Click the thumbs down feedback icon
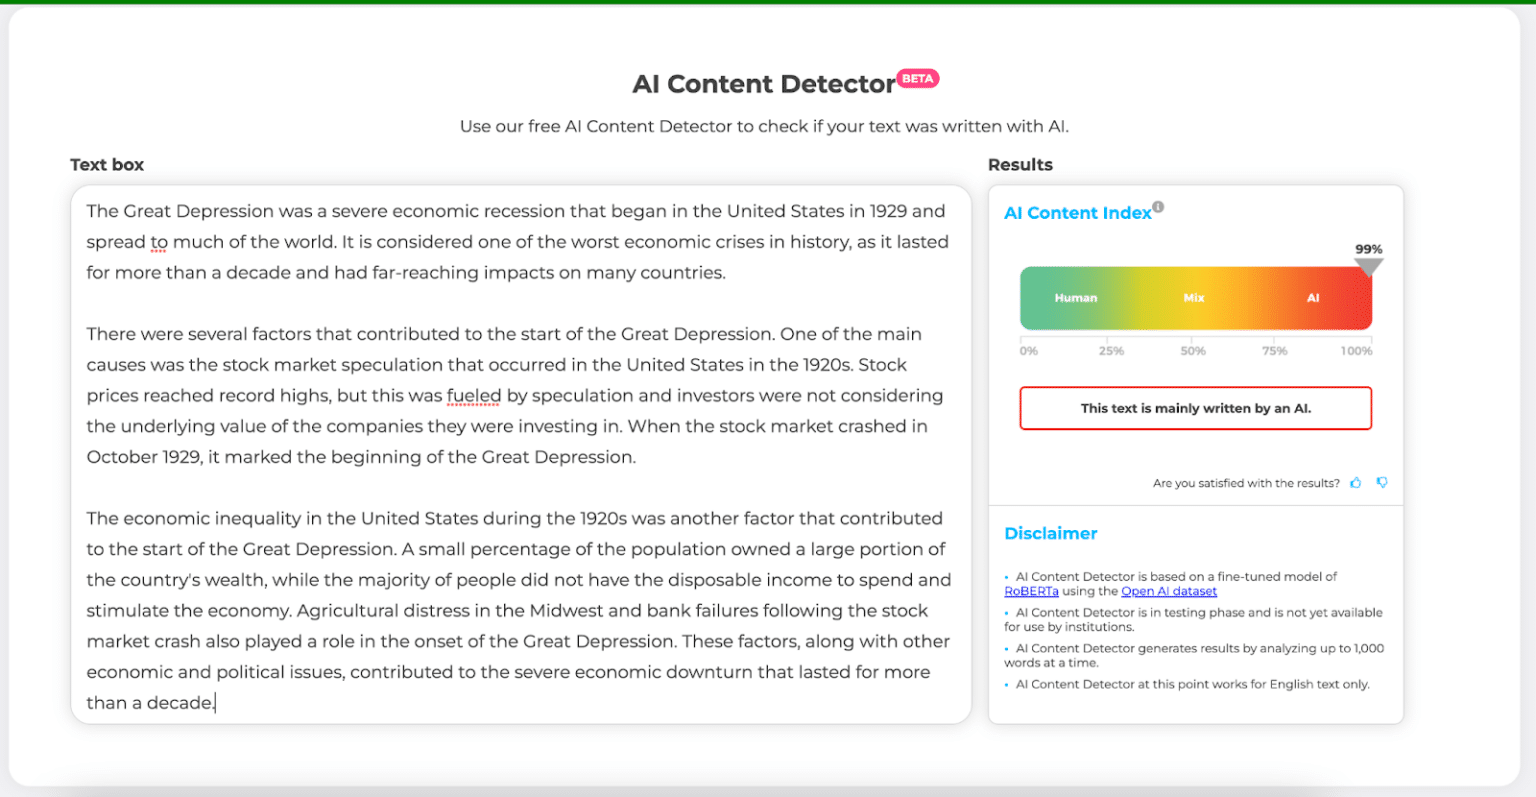Screen dimensions: 1536x797 click(x=1382, y=483)
